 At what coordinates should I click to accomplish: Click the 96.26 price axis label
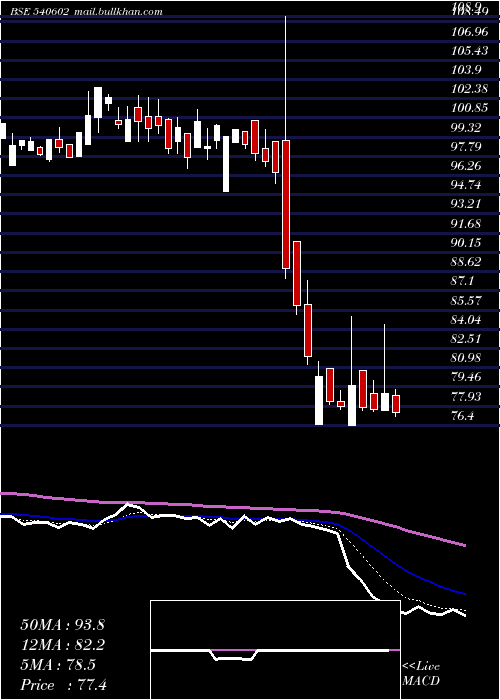pos(466,166)
